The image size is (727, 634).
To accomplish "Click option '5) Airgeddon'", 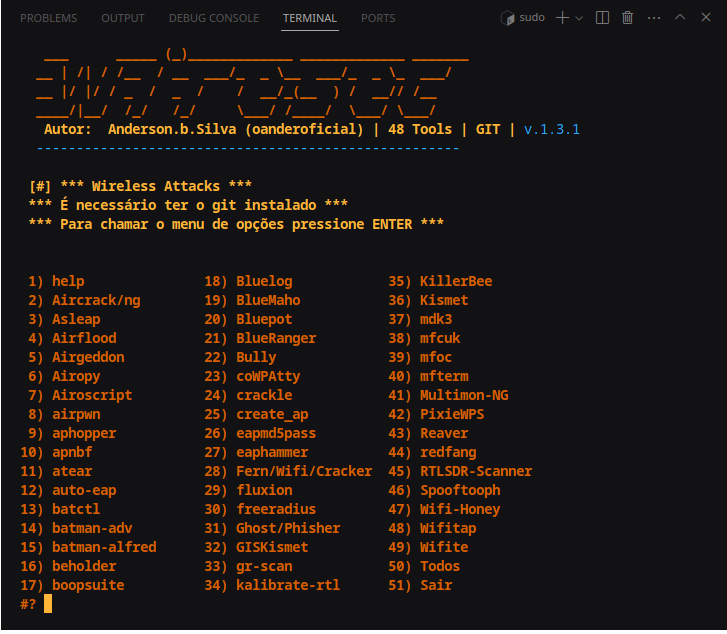I will [x=76, y=357].
